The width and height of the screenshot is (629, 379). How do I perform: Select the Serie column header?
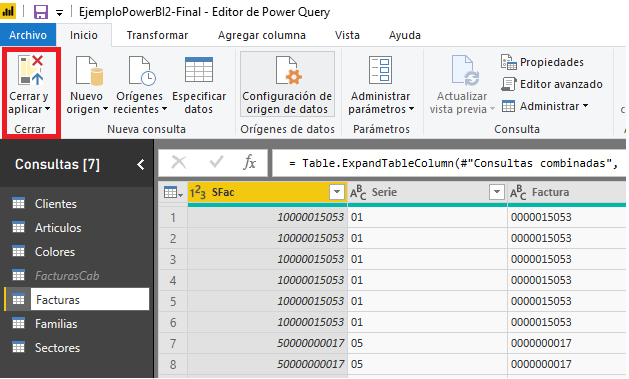[x=427, y=193]
